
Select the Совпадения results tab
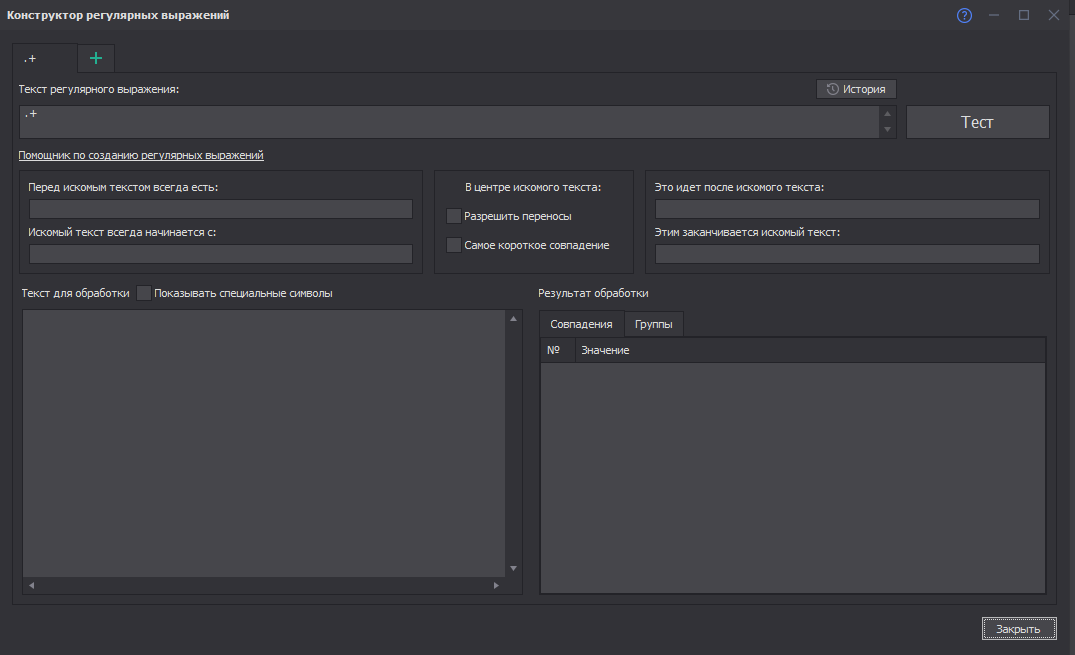pyautogui.click(x=581, y=324)
